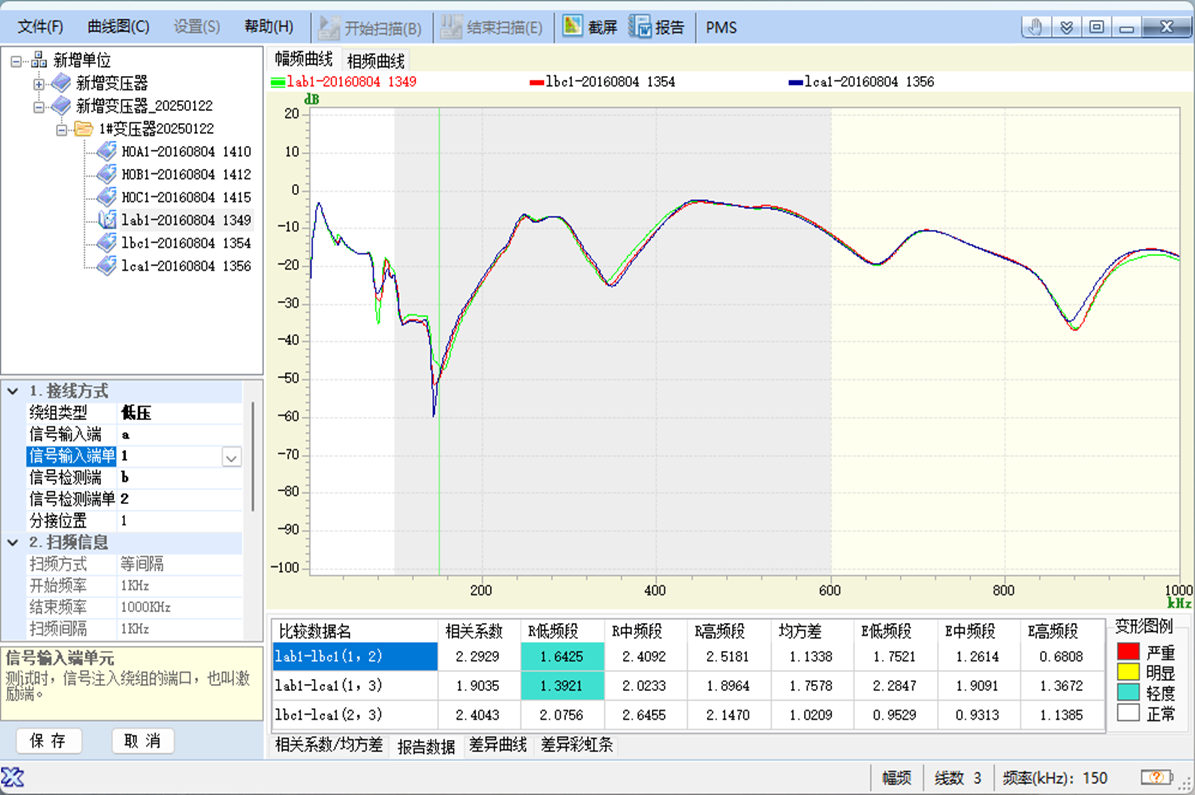Click the battery status icon in status bar
This screenshot has height=795, width=1195.
[x=1157, y=777]
